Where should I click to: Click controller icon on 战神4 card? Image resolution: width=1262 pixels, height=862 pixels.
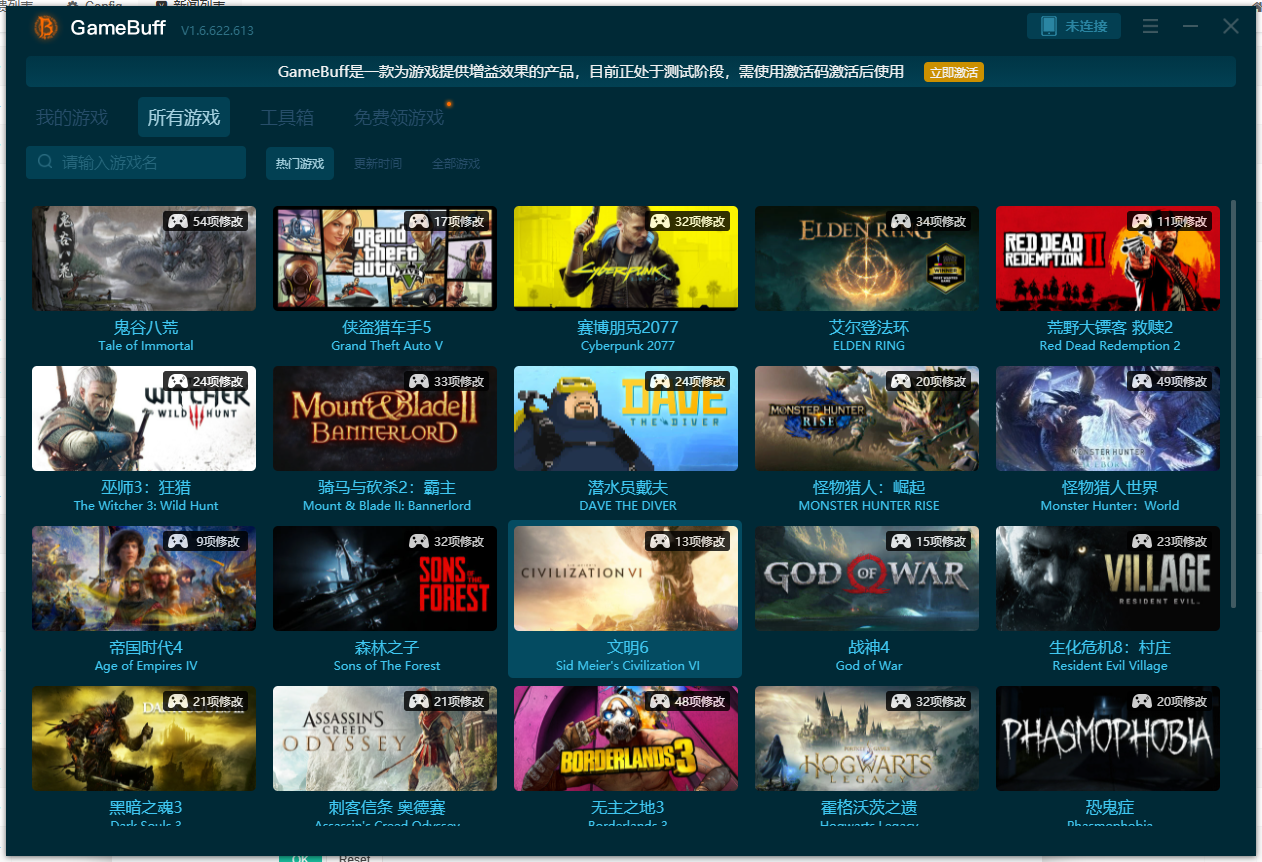point(900,541)
